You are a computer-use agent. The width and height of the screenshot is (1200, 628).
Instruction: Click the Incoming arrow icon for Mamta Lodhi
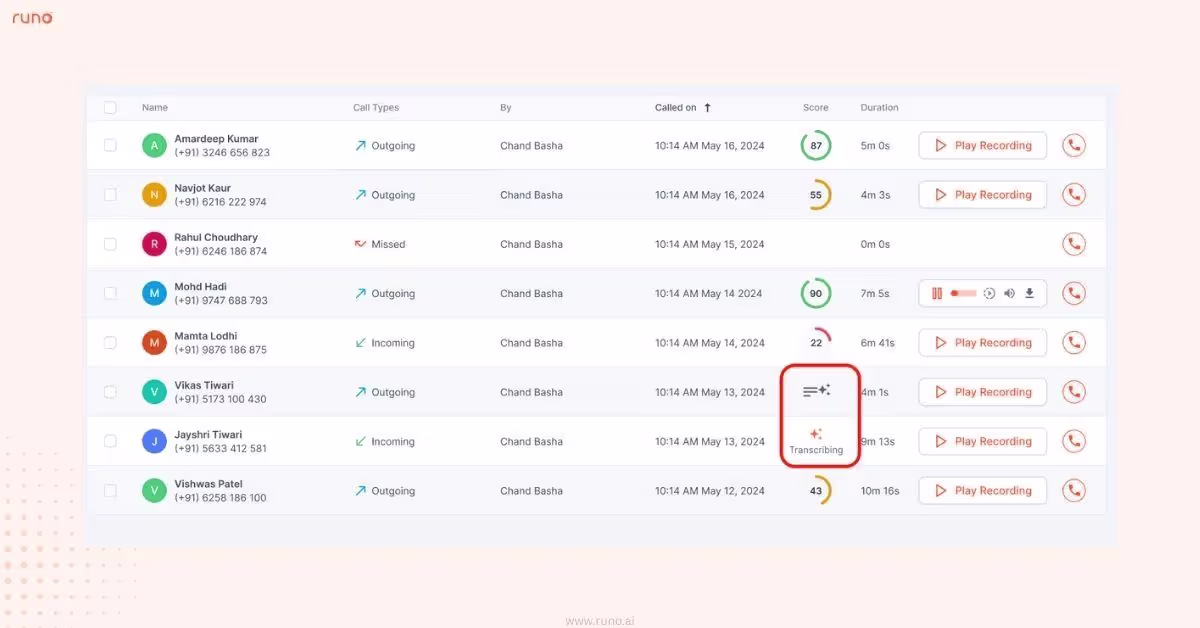pyautogui.click(x=361, y=342)
